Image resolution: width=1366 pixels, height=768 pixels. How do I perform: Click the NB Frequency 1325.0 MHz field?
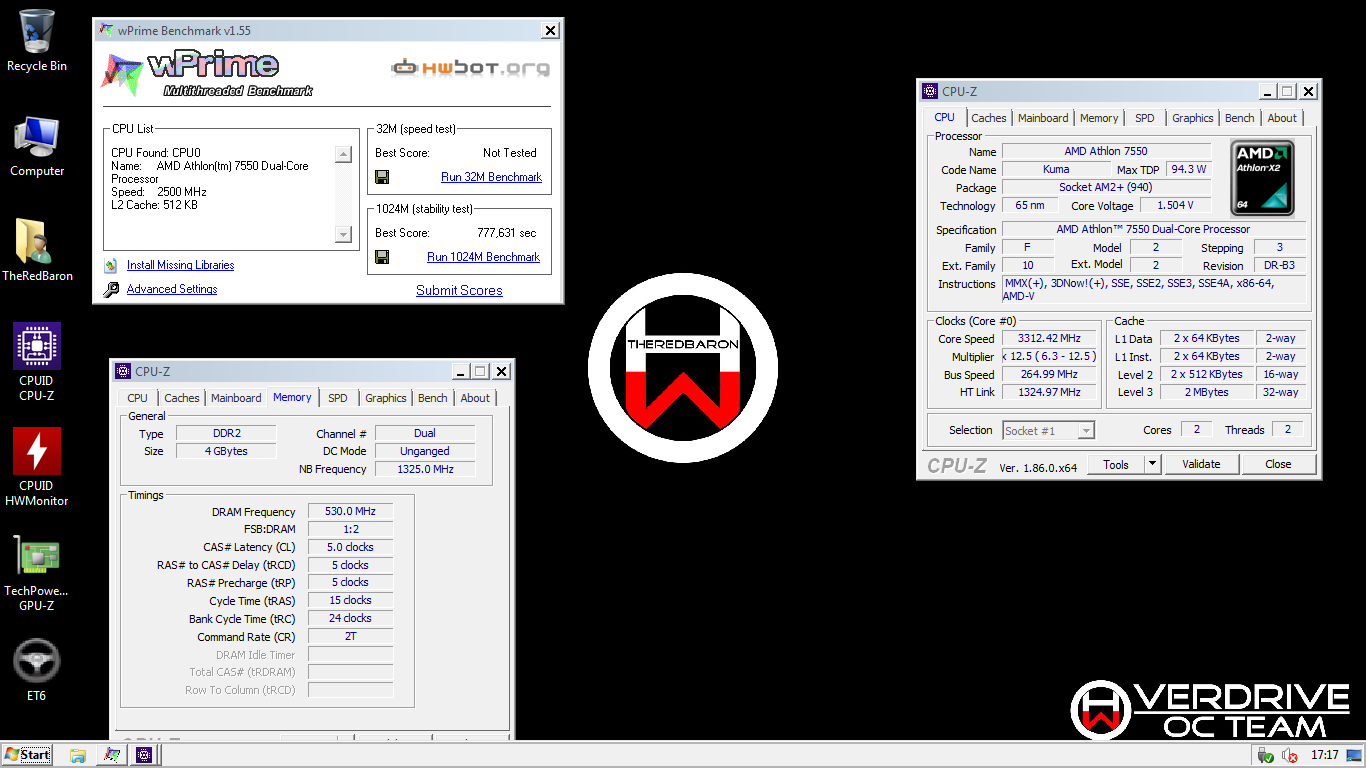425,469
